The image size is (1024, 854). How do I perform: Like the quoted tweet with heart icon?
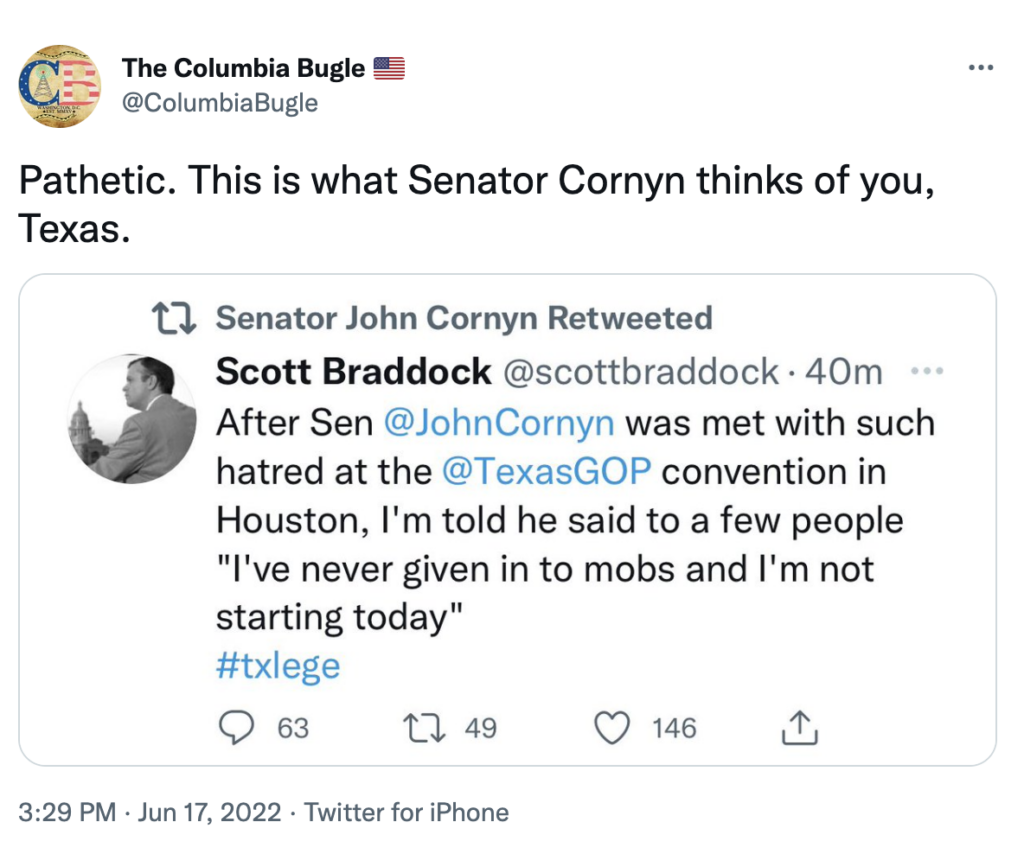pos(611,728)
